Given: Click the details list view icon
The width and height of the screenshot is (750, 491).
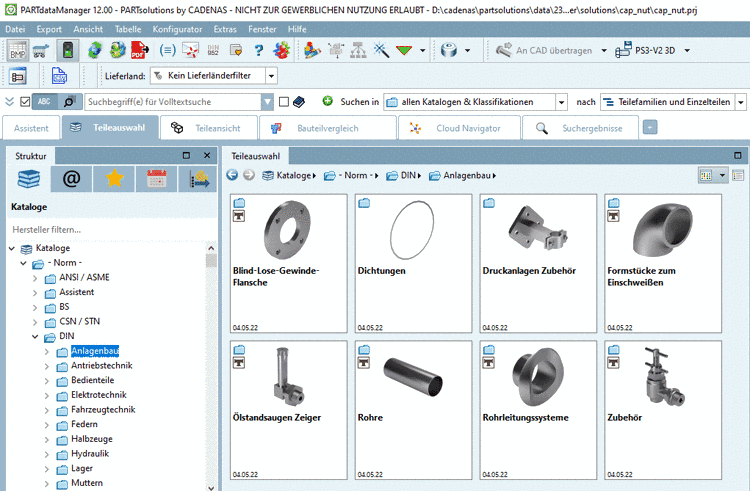Looking at the screenshot, I should click(x=738, y=175).
